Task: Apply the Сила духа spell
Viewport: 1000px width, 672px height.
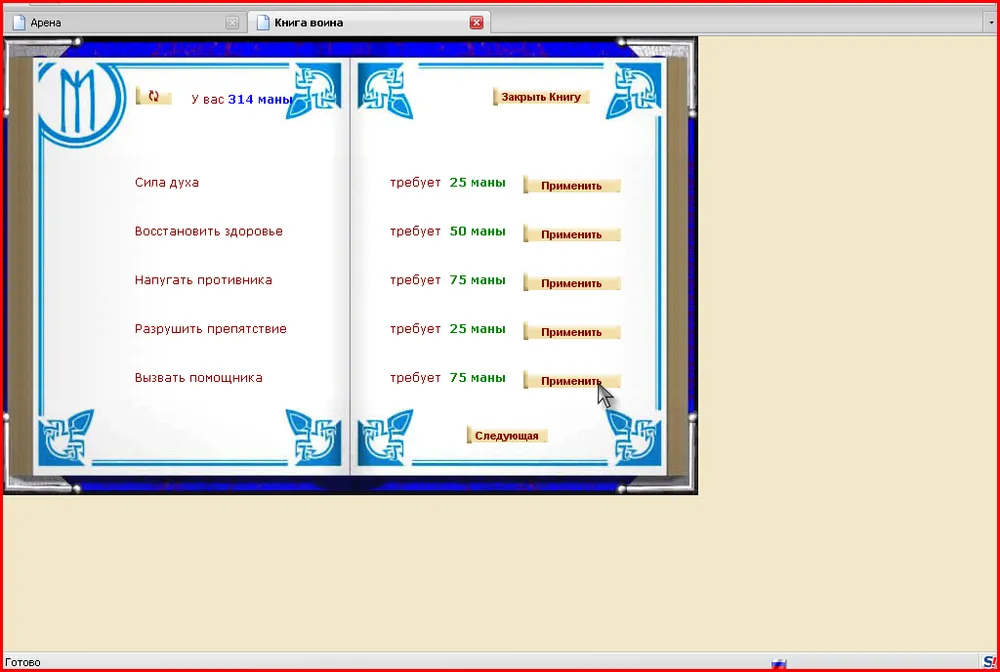Action: point(571,186)
